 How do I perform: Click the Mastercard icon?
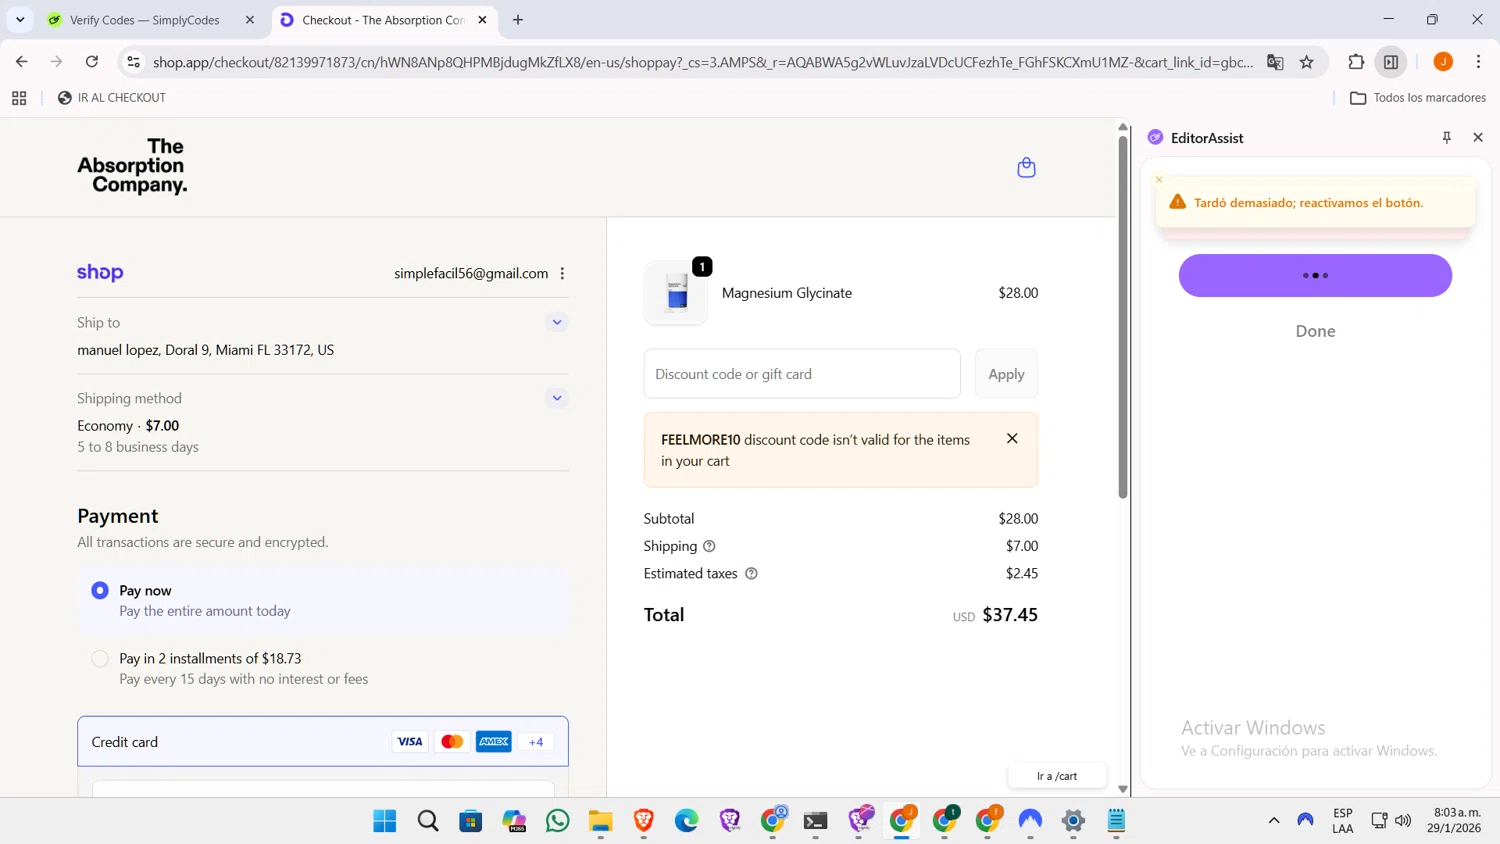tap(452, 742)
